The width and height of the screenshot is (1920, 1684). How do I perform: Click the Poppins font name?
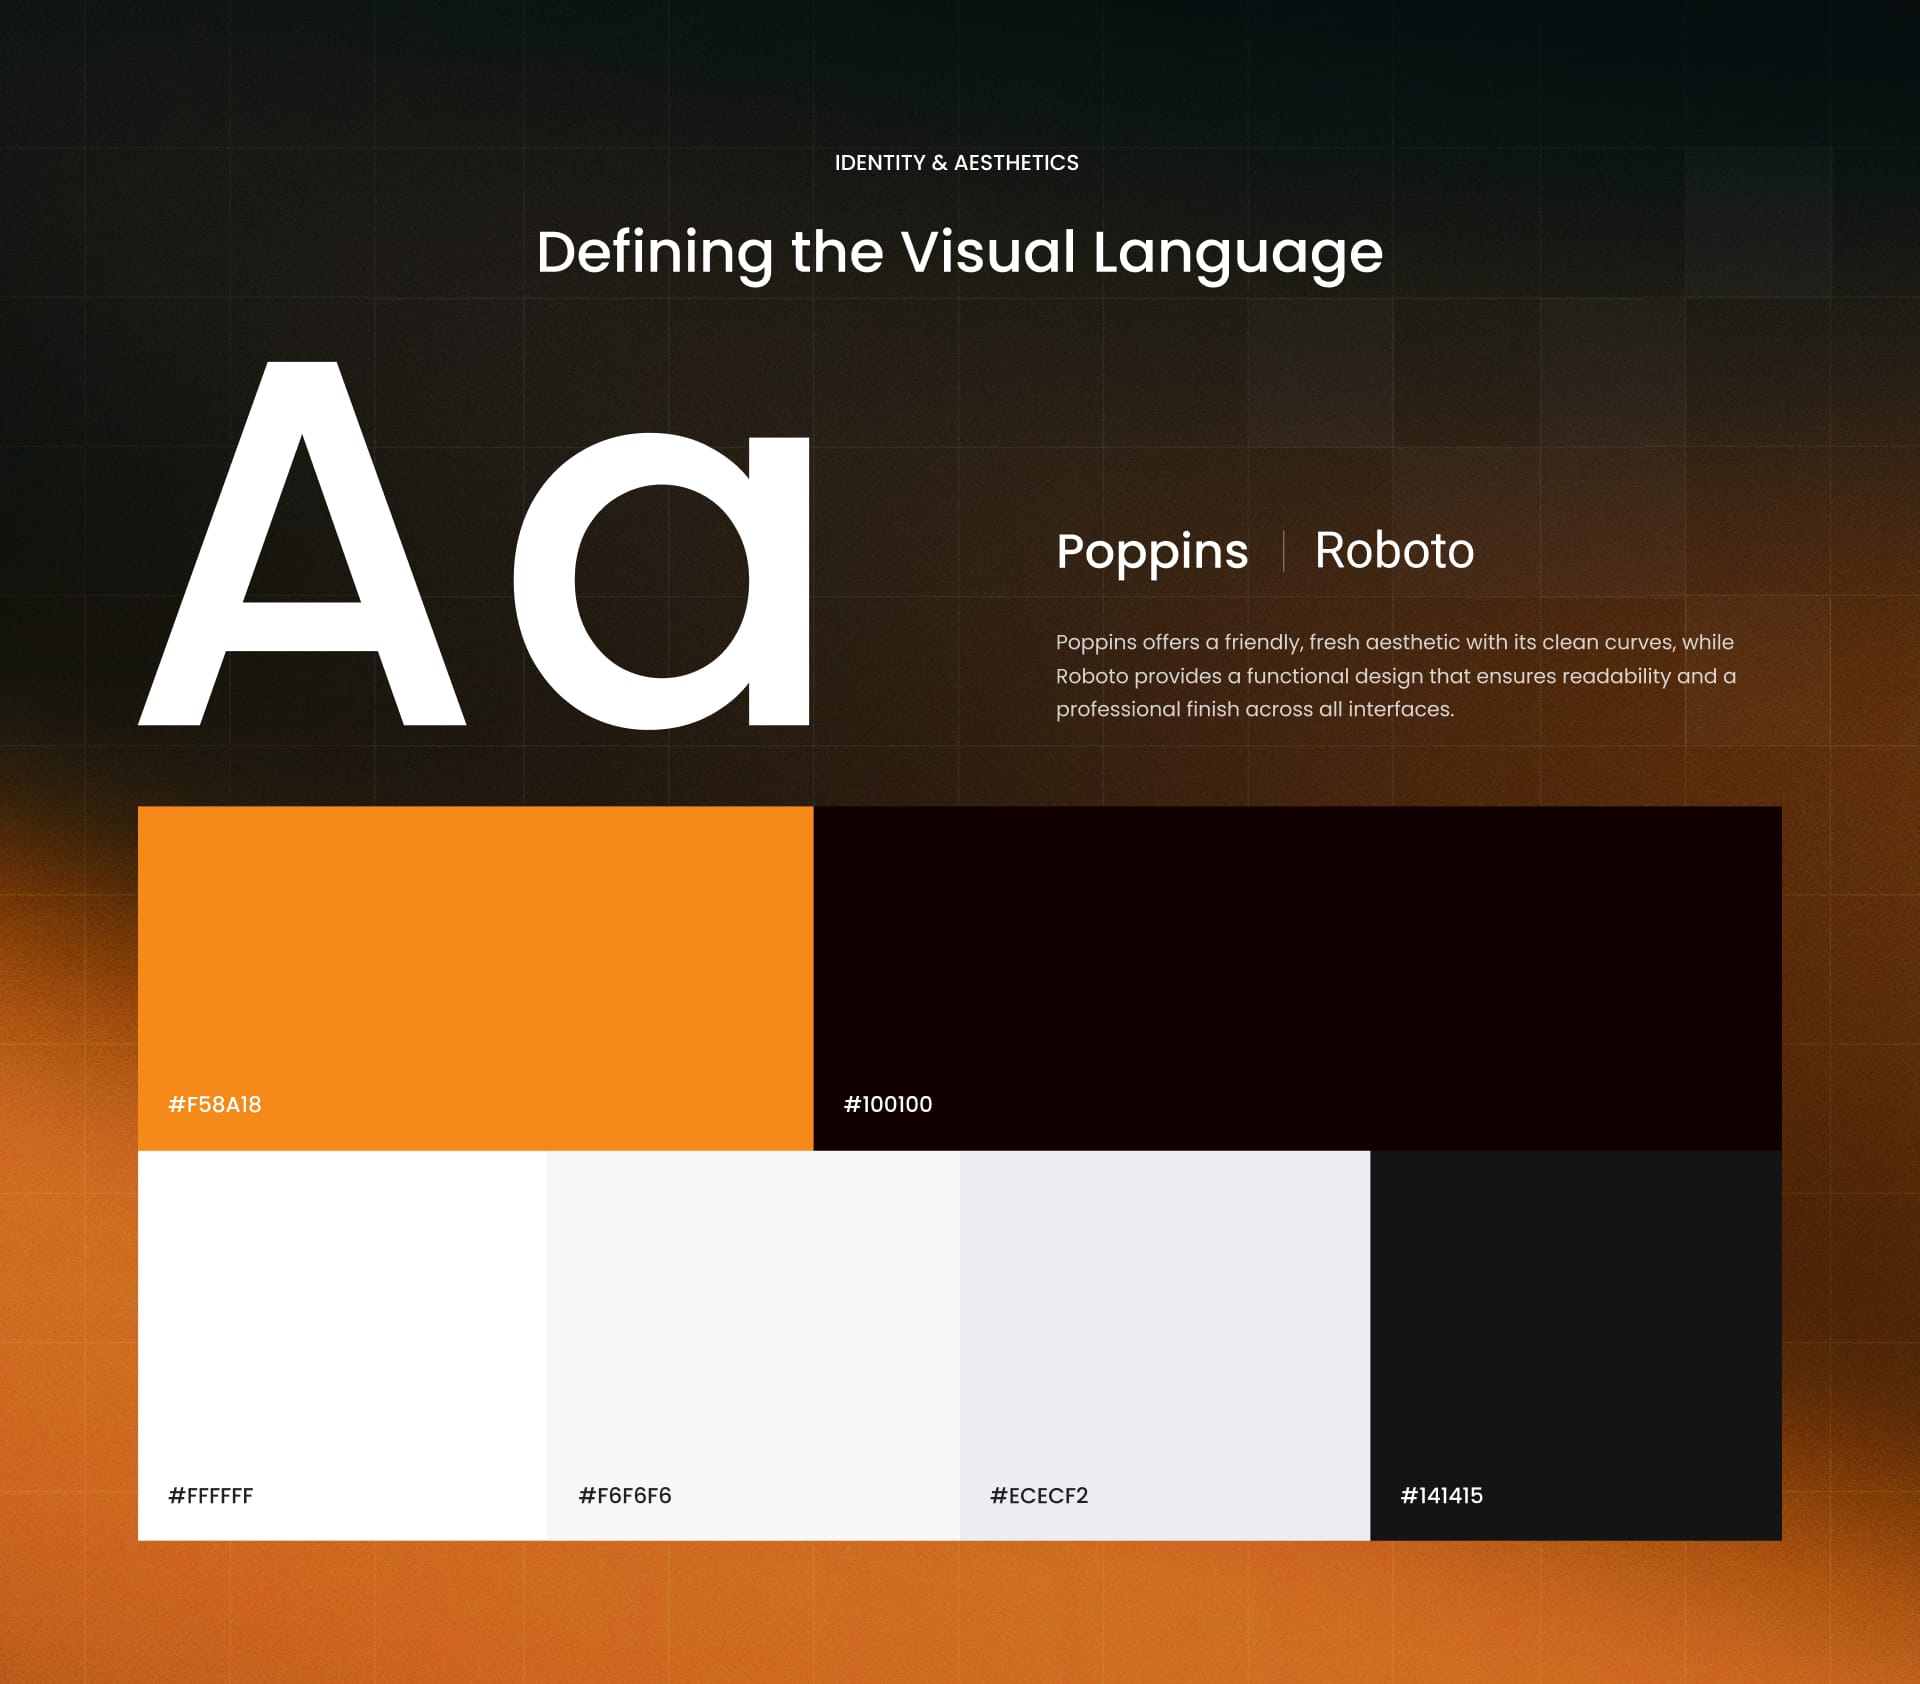[x=1152, y=551]
